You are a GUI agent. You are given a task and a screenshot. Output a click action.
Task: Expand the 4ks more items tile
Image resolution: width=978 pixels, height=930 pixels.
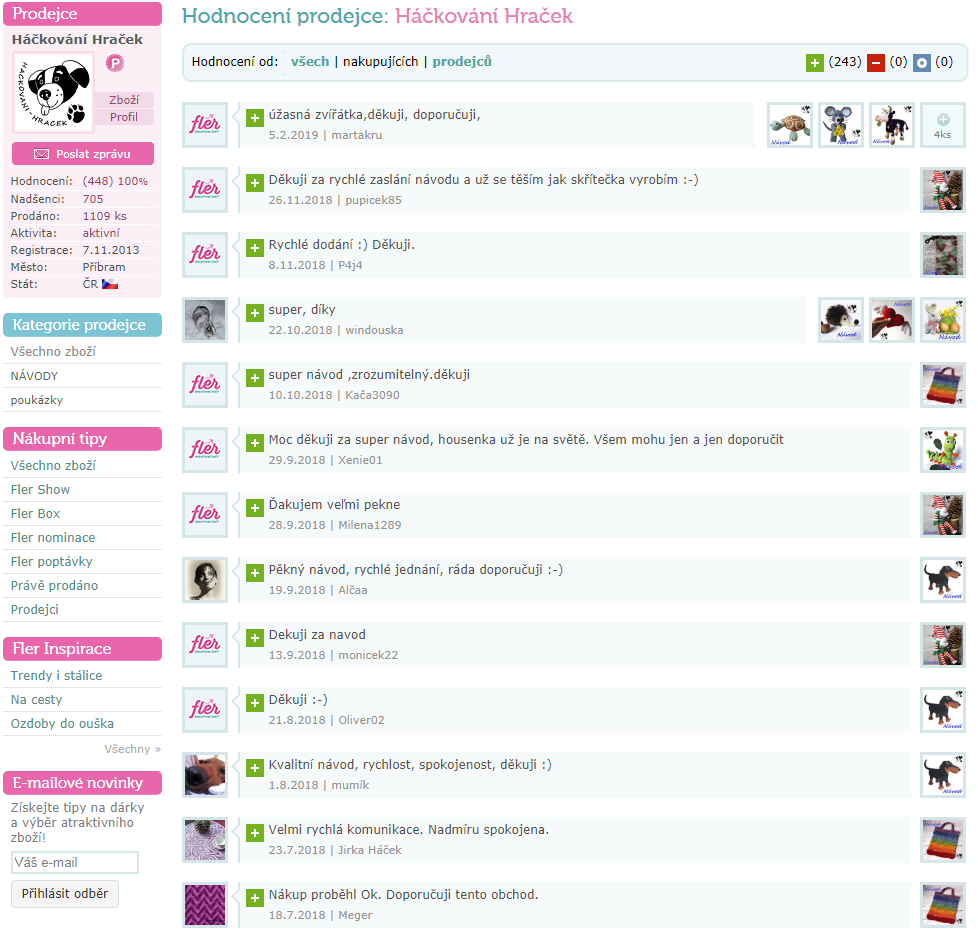pos(942,125)
